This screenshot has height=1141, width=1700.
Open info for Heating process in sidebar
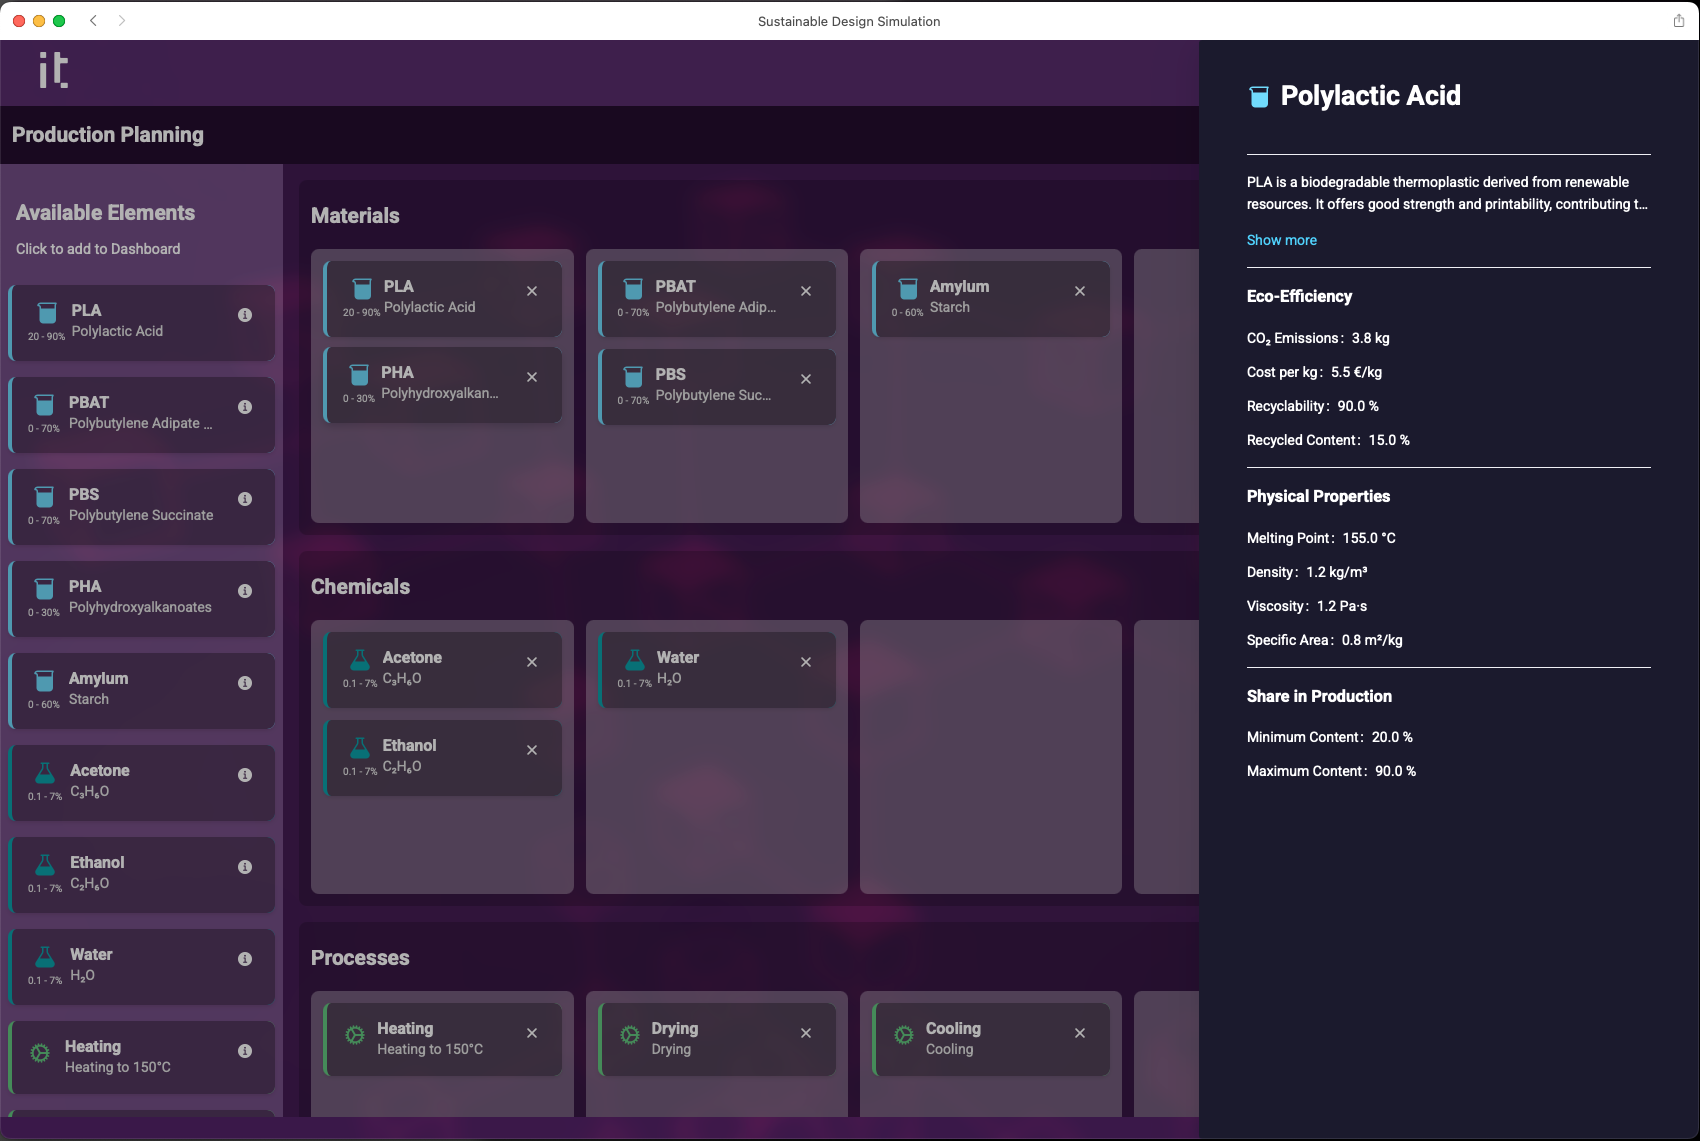point(245,1051)
